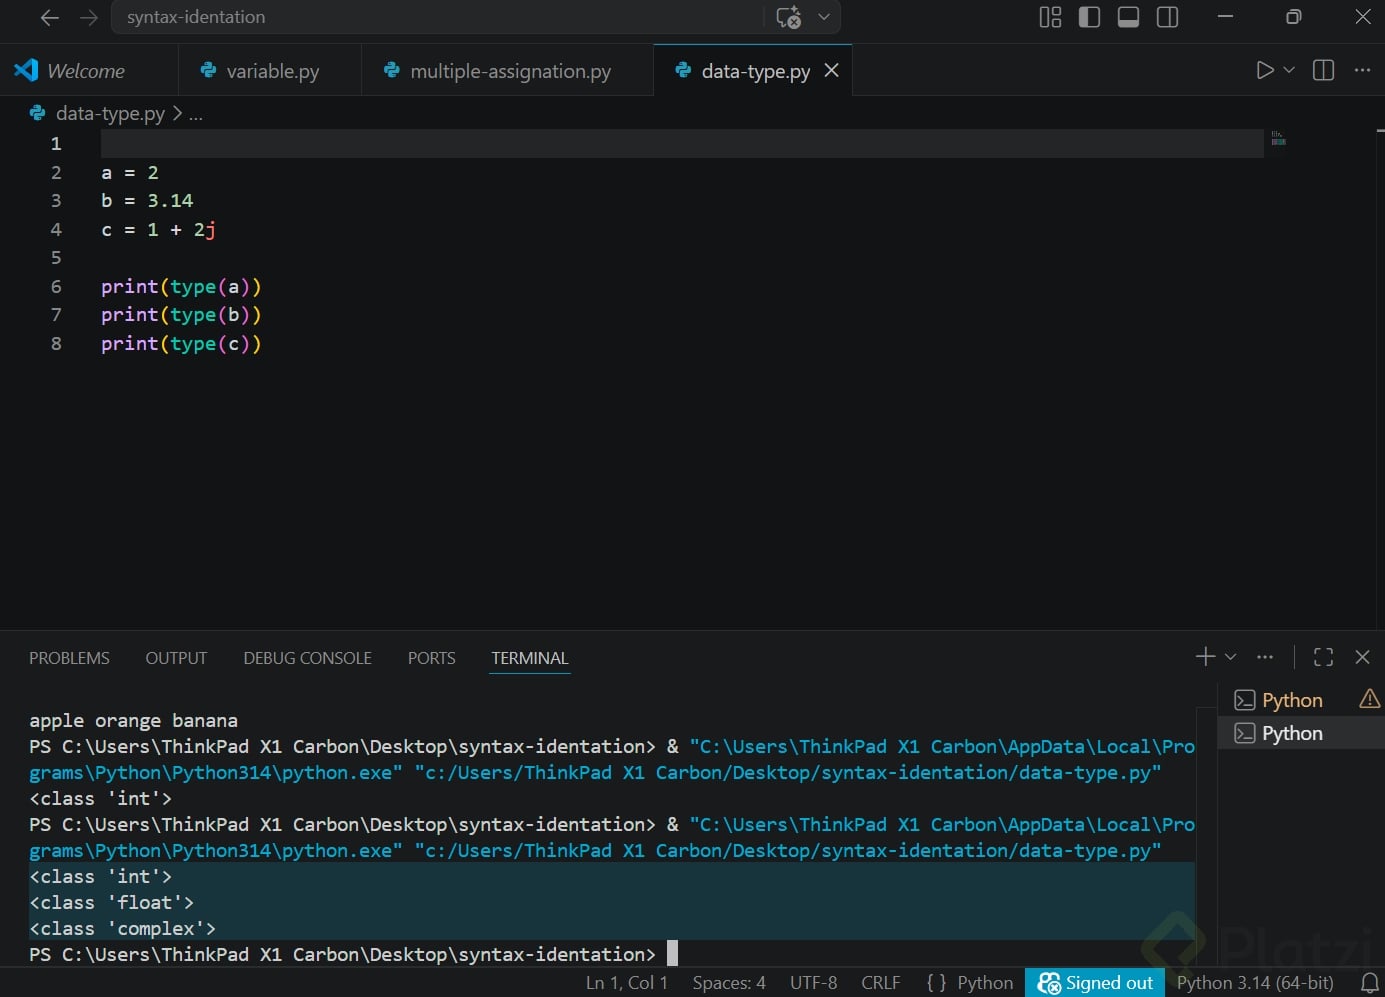Close the bottom terminal panel

point(1362,657)
